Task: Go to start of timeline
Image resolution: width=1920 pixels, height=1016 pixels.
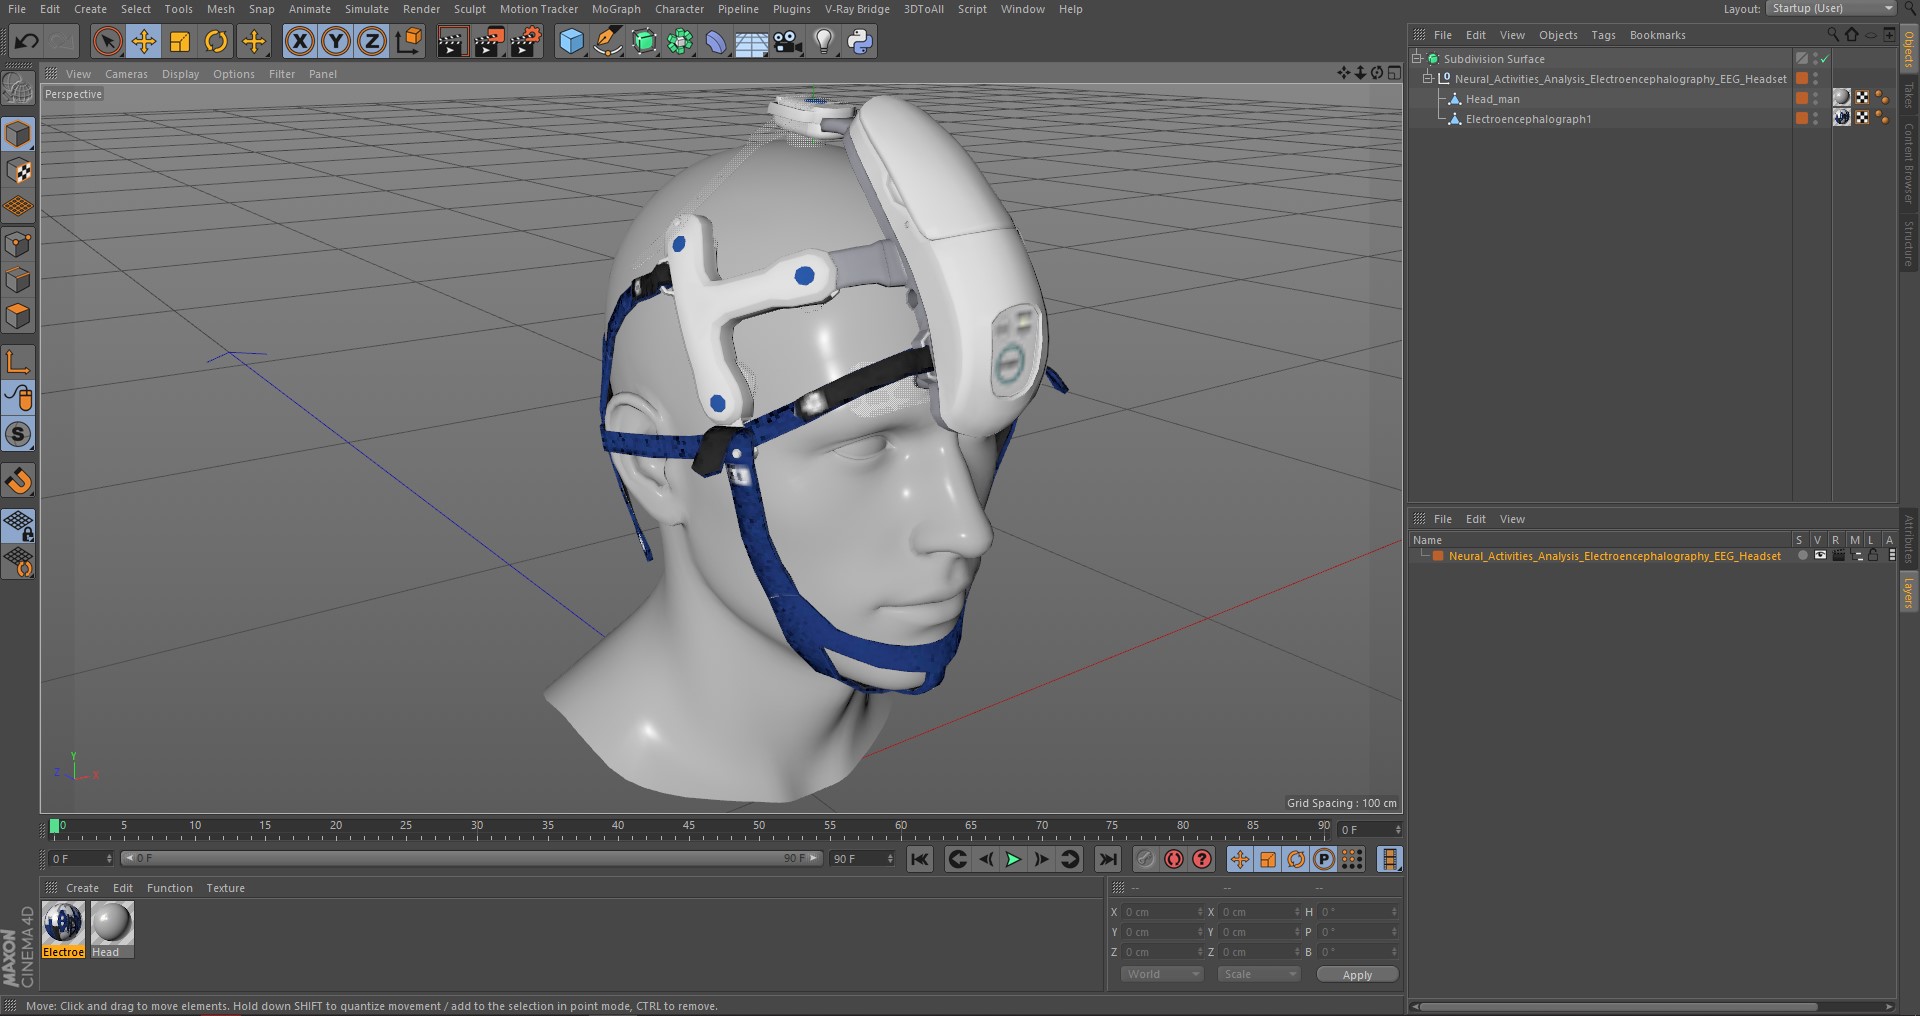Action: tap(920, 859)
